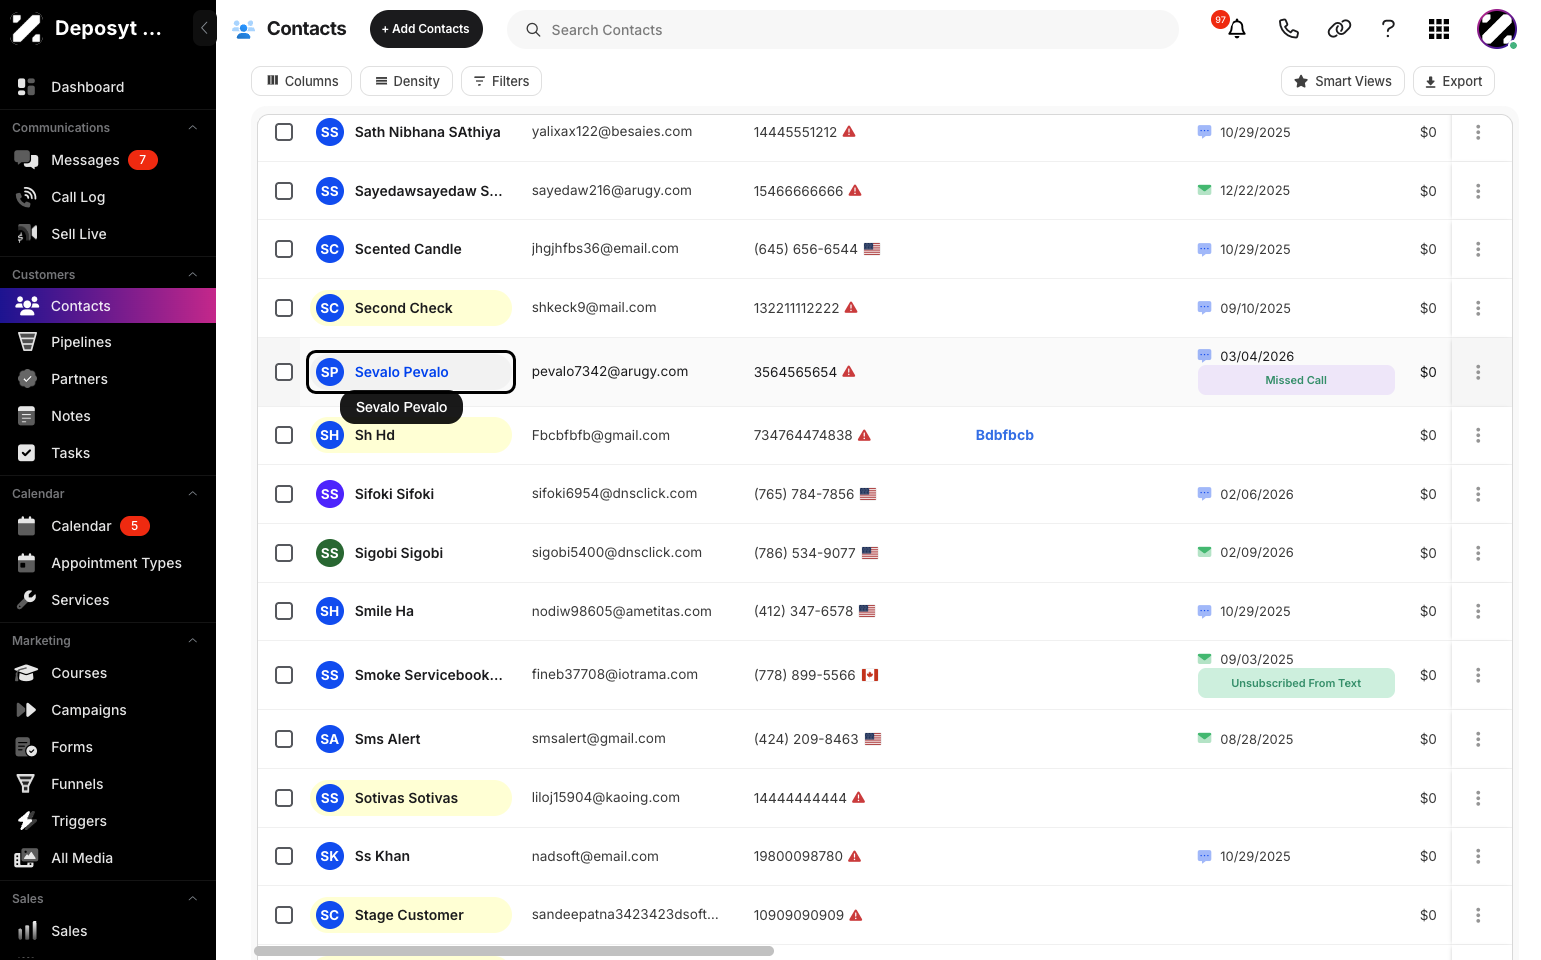Click the SK avatar of Ss Khan

click(330, 856)
